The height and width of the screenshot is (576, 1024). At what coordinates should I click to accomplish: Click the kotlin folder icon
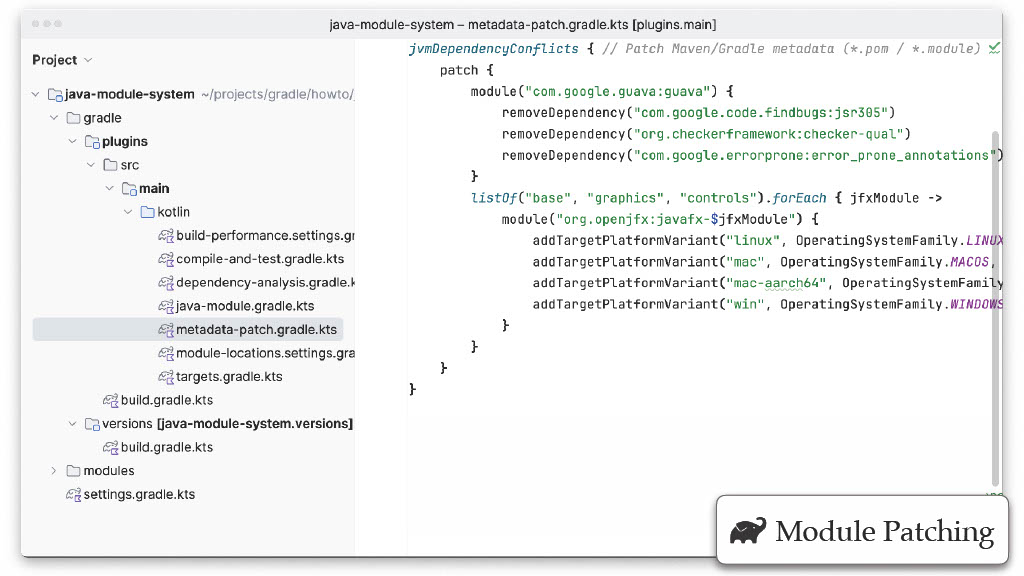(148, 212)
